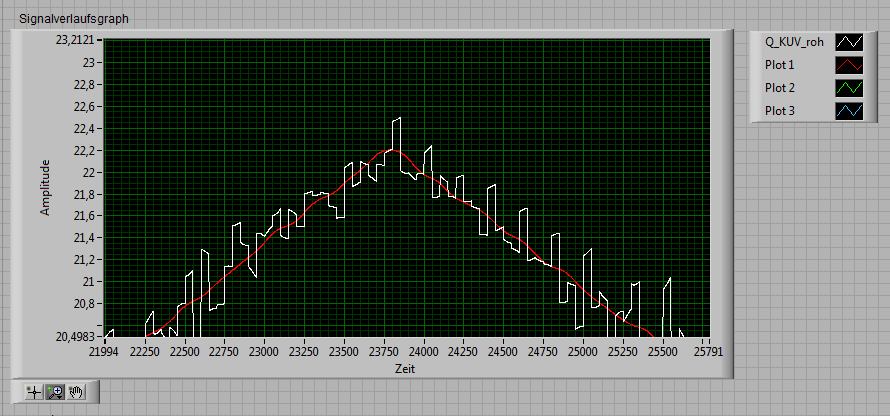Select the Plot 2 legend label
Screen dimensions: 890x416
[x=780, y=88]
